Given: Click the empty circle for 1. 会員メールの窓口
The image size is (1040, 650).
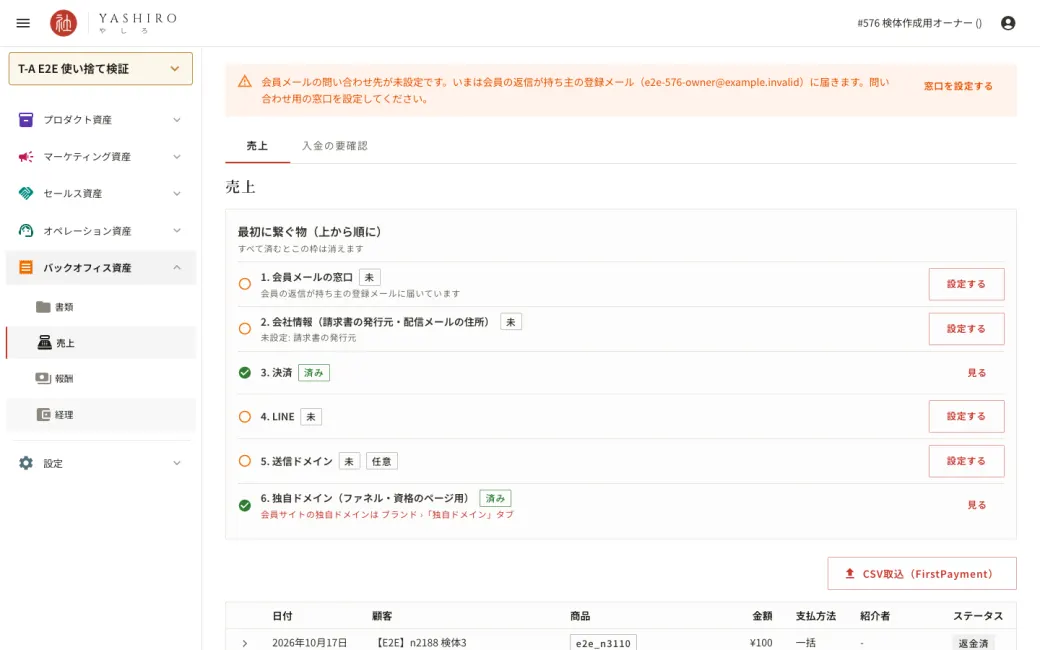Looking at the screenshot, I should (245, 284).
